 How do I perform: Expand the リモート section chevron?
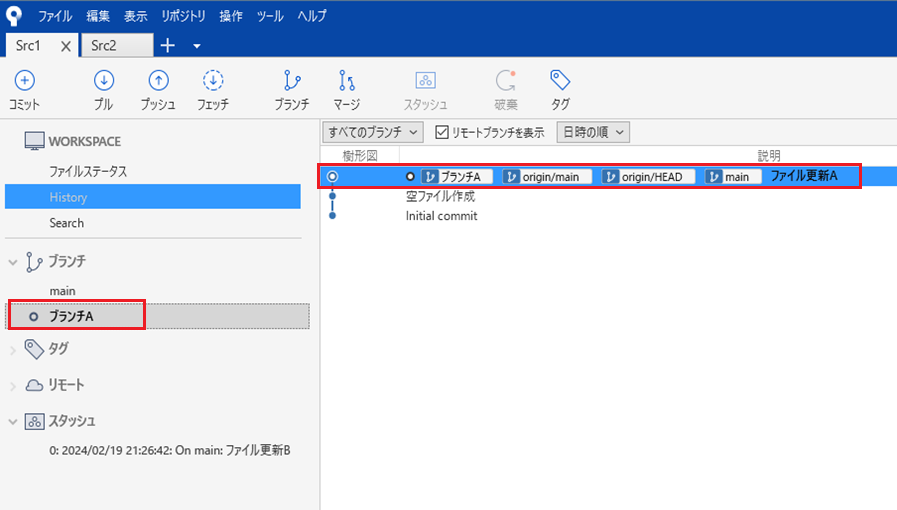tap(13, 386)
